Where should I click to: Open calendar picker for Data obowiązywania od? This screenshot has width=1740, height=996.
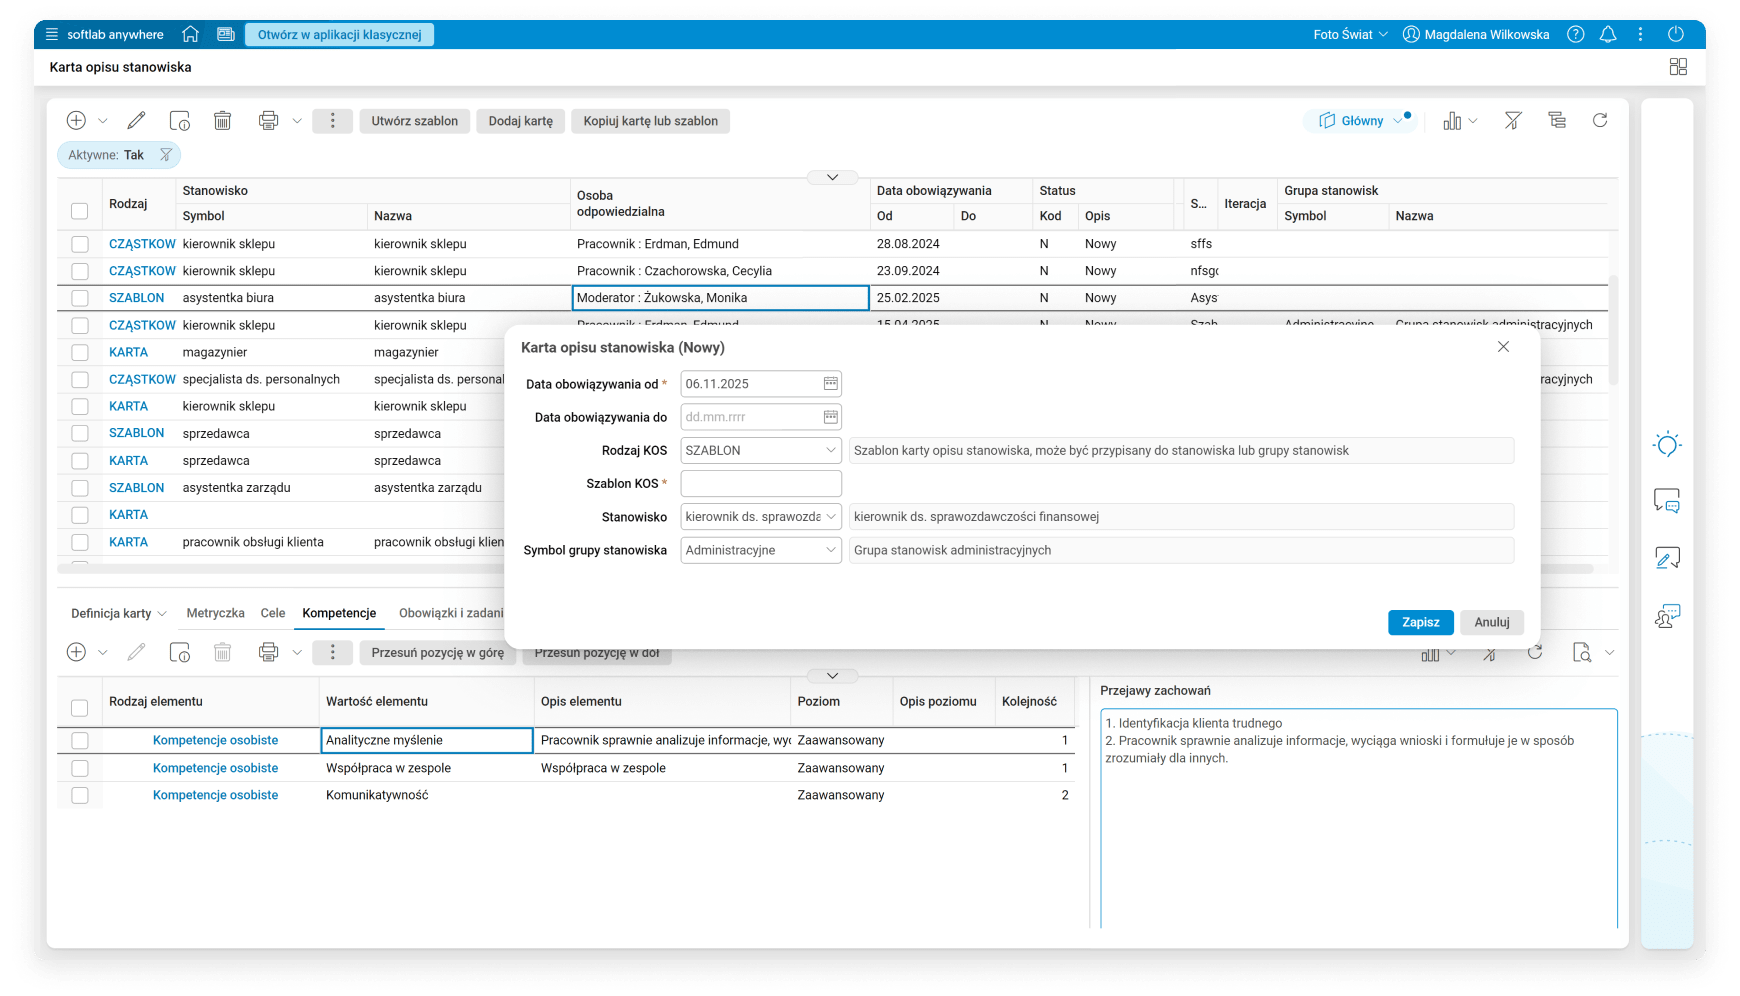pos(830,384)
